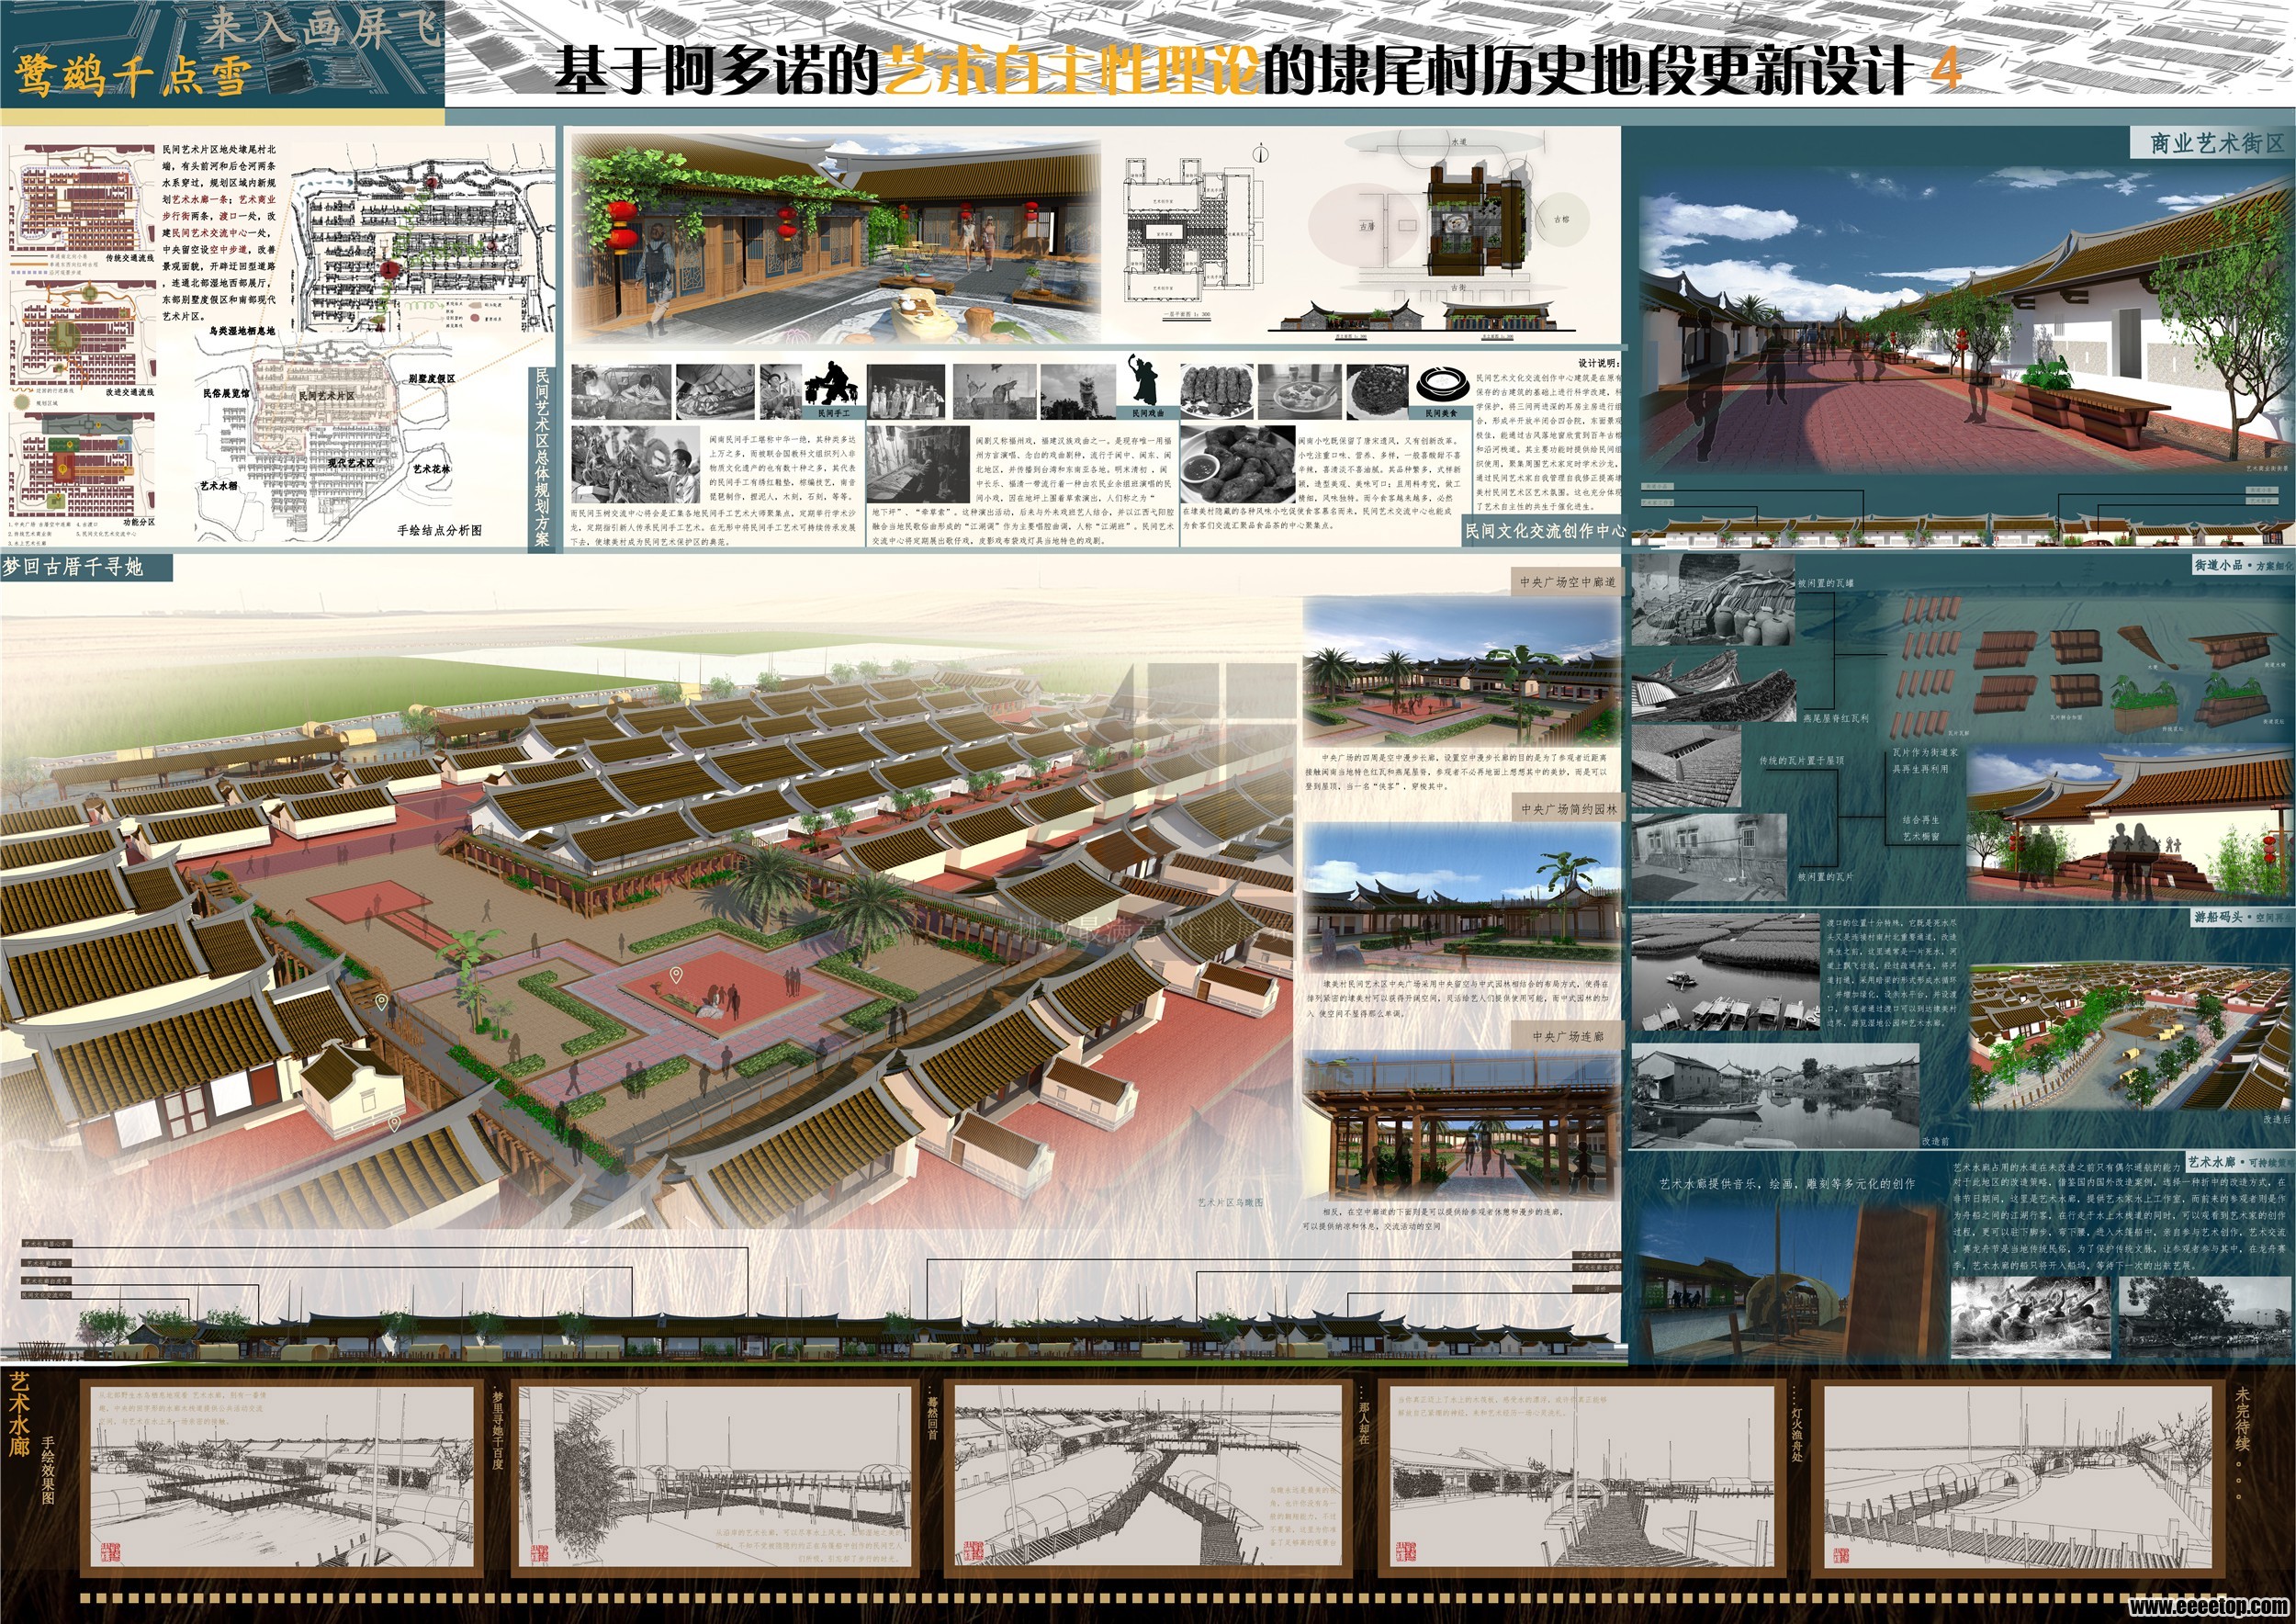Click the '传统的瓦片置于屋顶' caption

1801,761
